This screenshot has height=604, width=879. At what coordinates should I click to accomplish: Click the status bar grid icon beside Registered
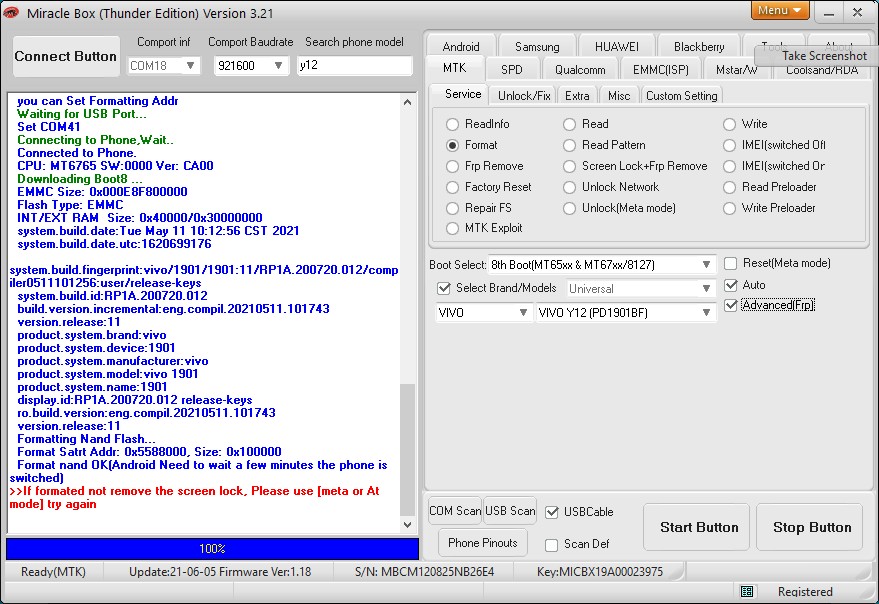tap(747, 591)
